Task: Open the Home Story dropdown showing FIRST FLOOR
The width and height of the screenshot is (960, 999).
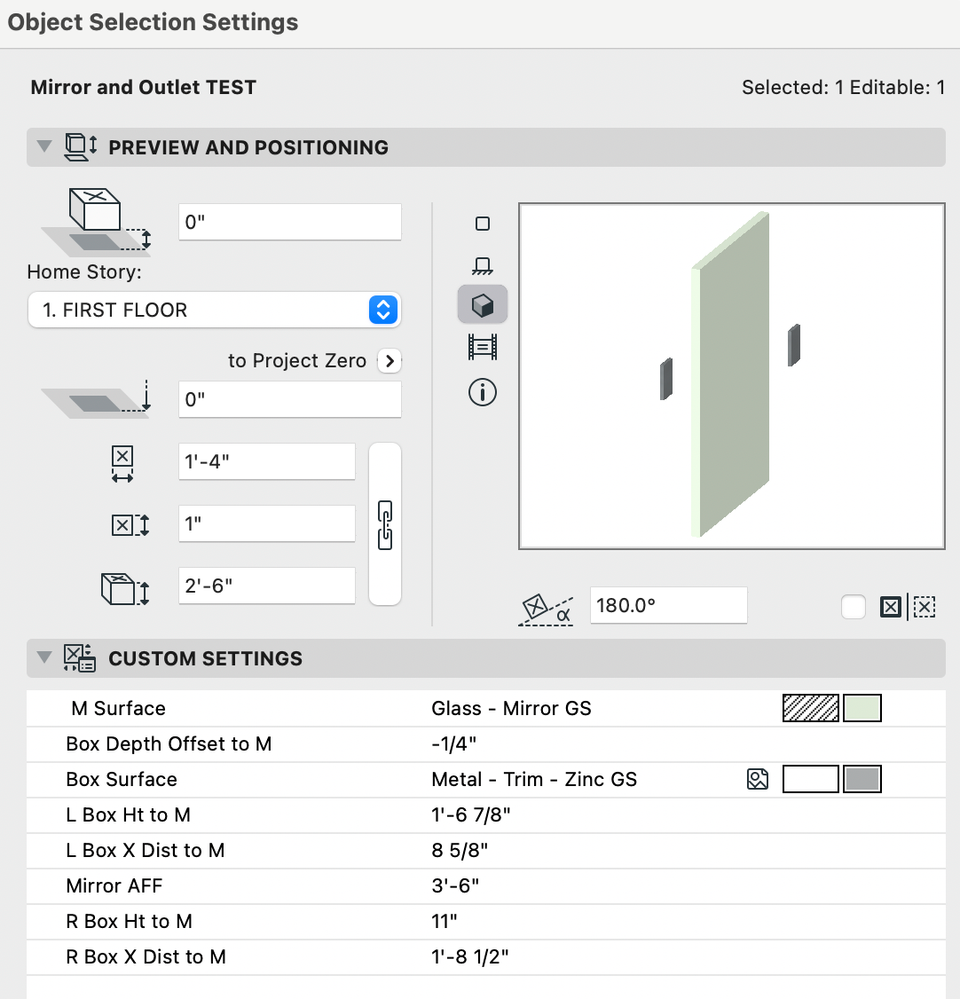Action: click(213, 310)
